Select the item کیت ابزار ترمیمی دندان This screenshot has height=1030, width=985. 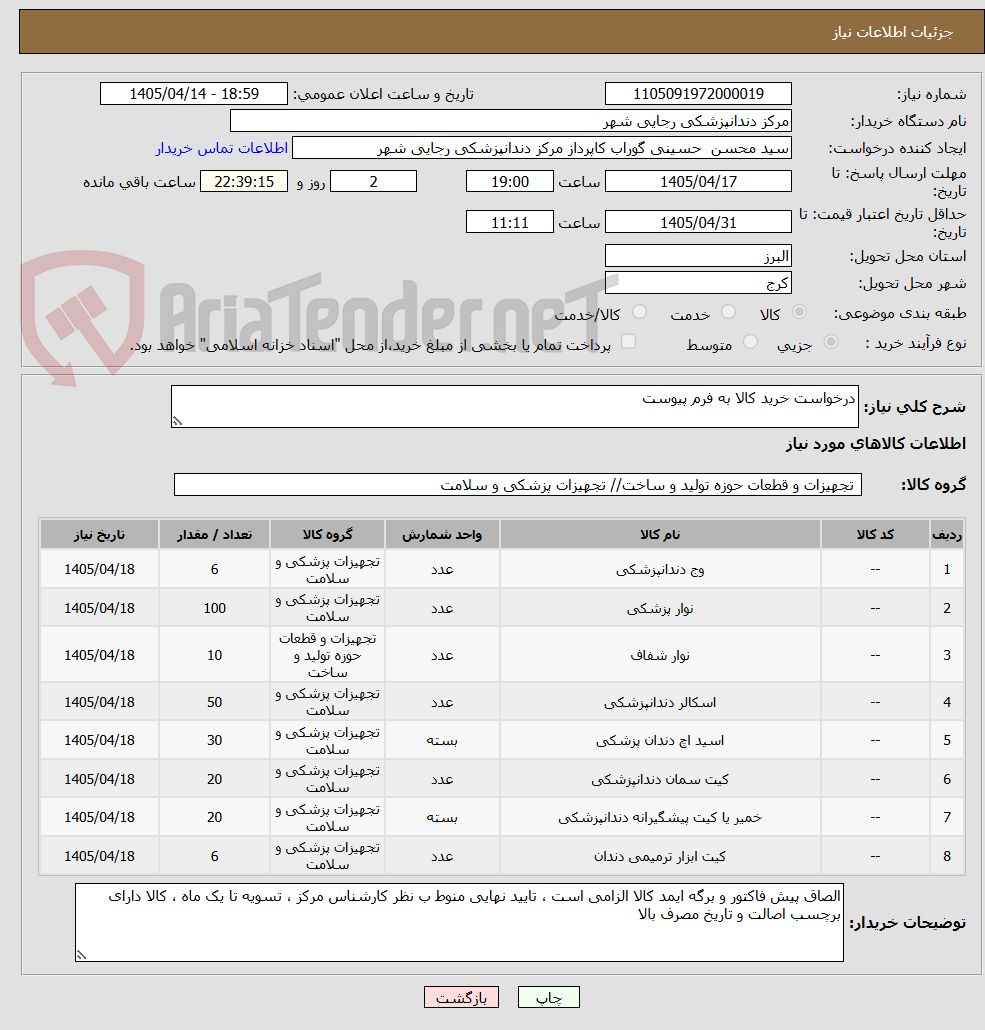click(x=660, y=856)
